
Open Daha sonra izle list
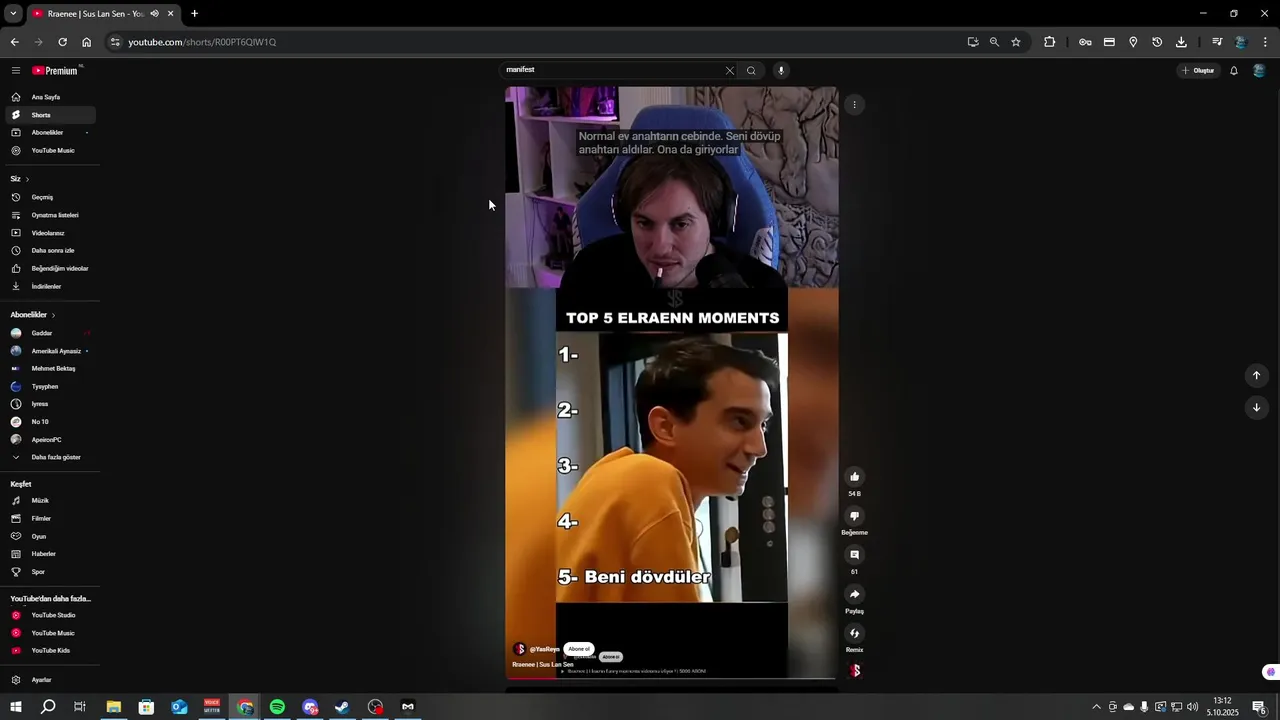[x=48, y=251]
